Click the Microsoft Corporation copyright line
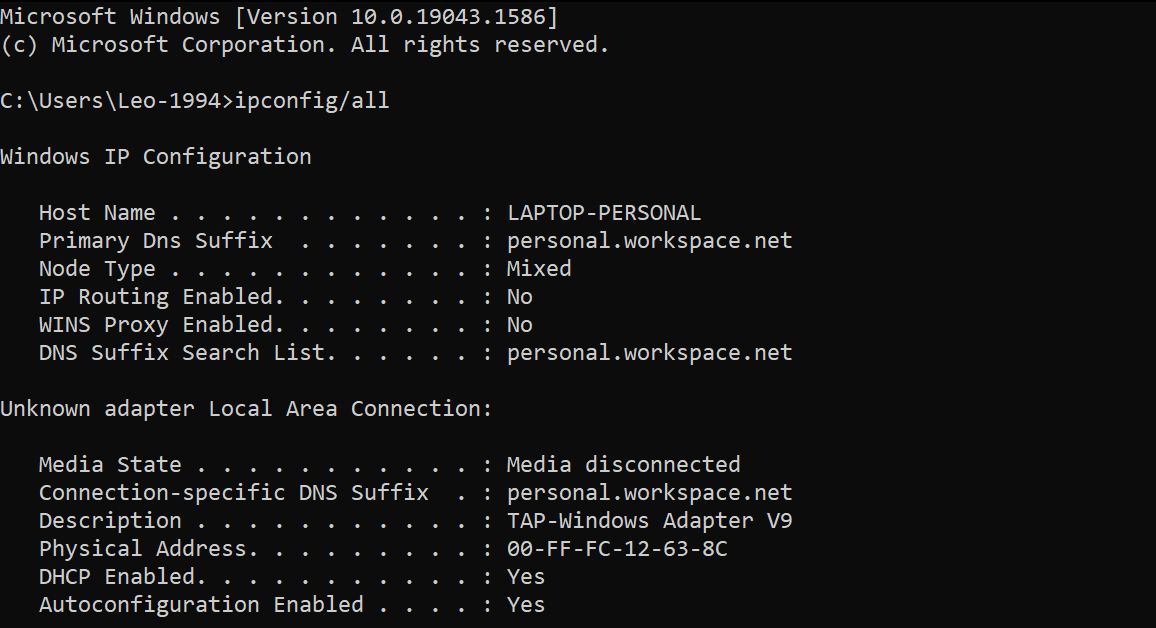The height and width of the screenshot is (628, 1156). tap(305, 45)
